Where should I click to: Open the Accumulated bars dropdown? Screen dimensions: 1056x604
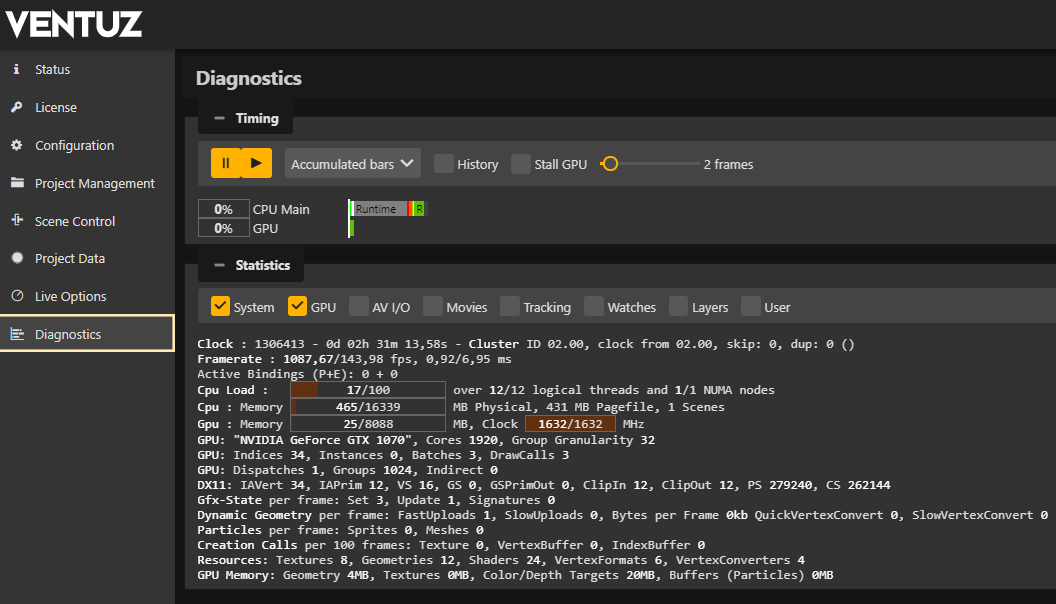352,163
